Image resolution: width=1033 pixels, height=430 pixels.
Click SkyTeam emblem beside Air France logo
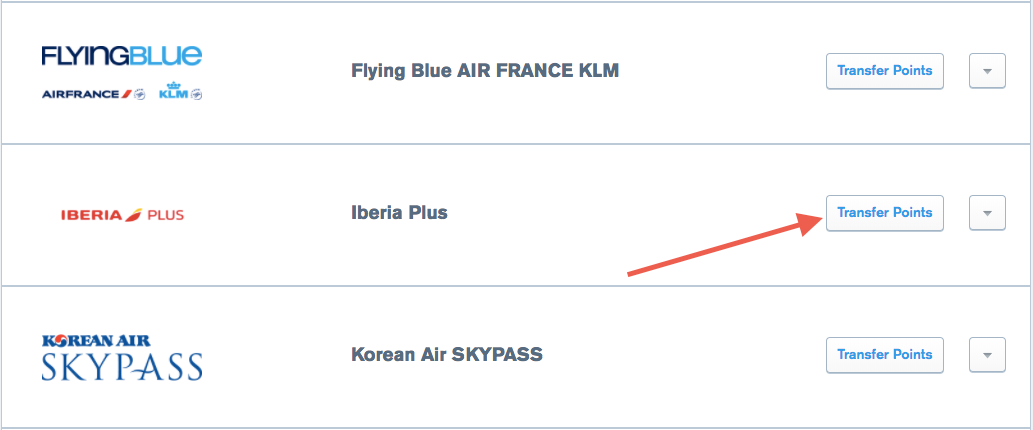[138, 95]
